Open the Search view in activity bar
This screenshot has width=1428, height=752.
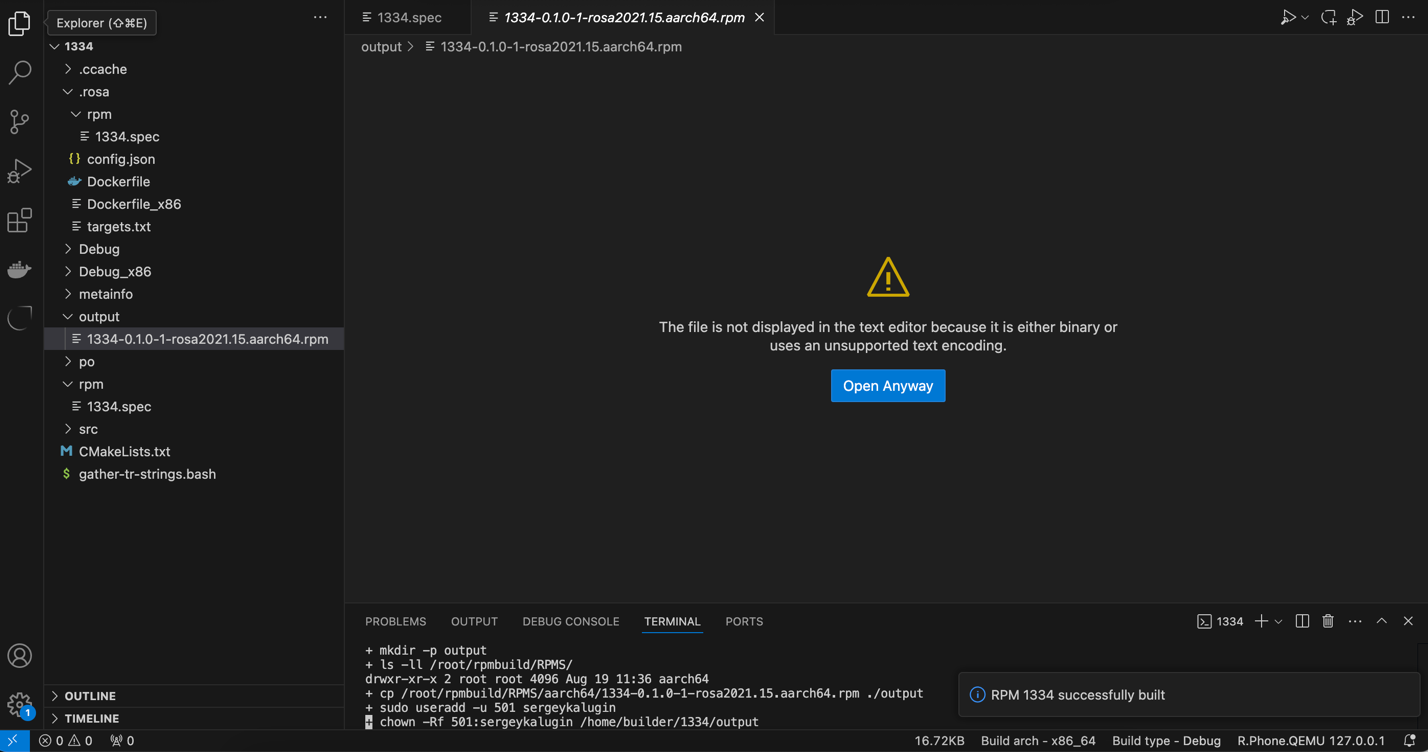click(x=20, y=72)
